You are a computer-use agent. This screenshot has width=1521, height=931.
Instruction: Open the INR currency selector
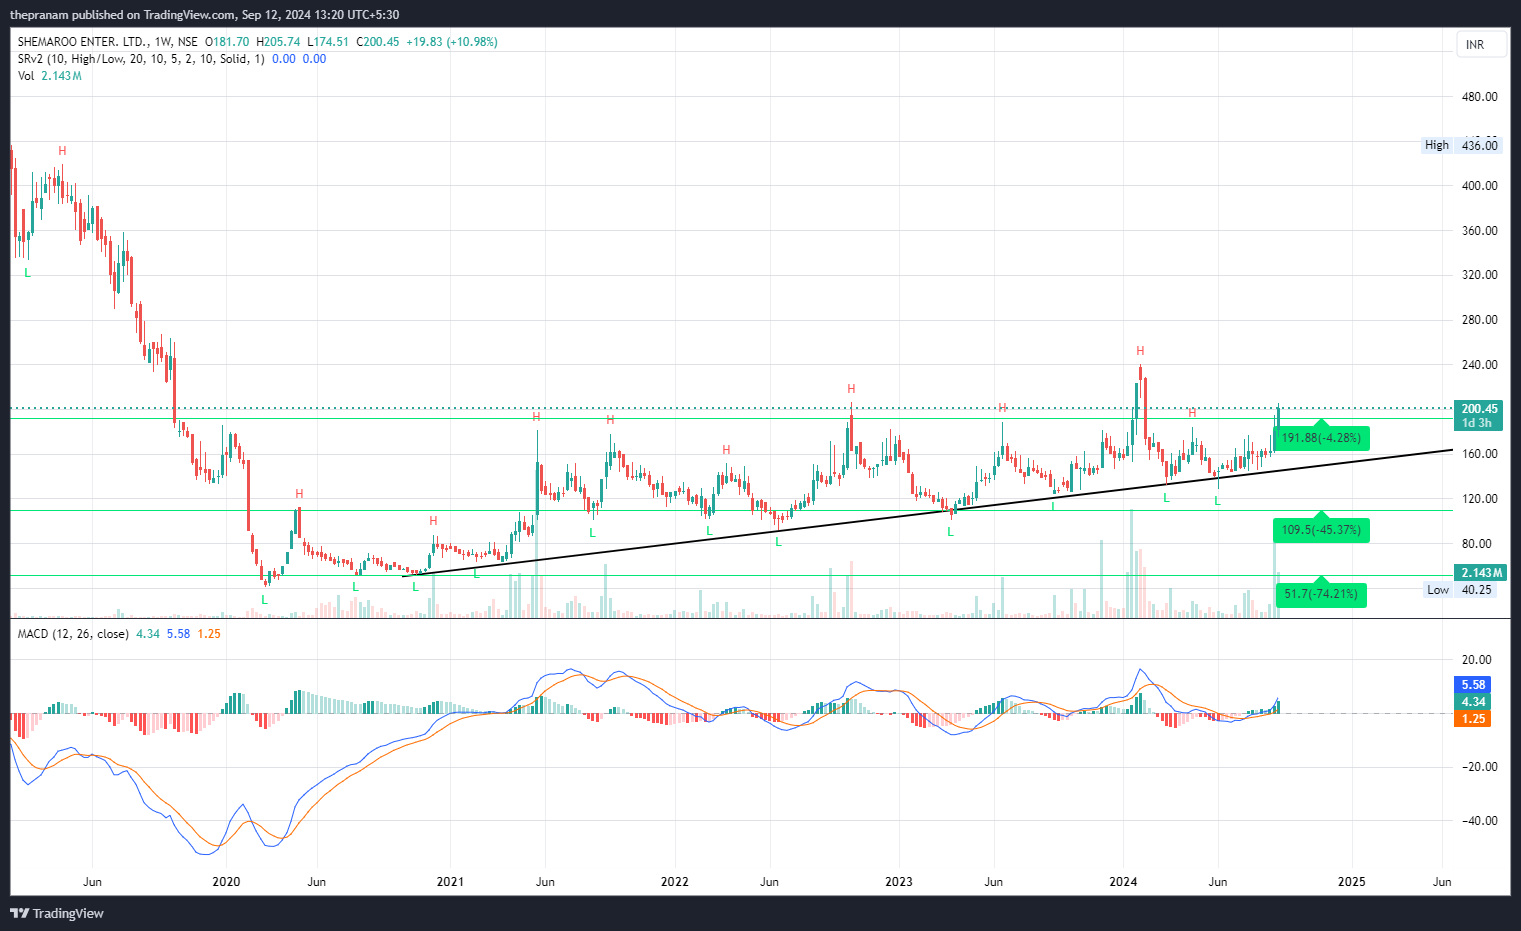1481,45
